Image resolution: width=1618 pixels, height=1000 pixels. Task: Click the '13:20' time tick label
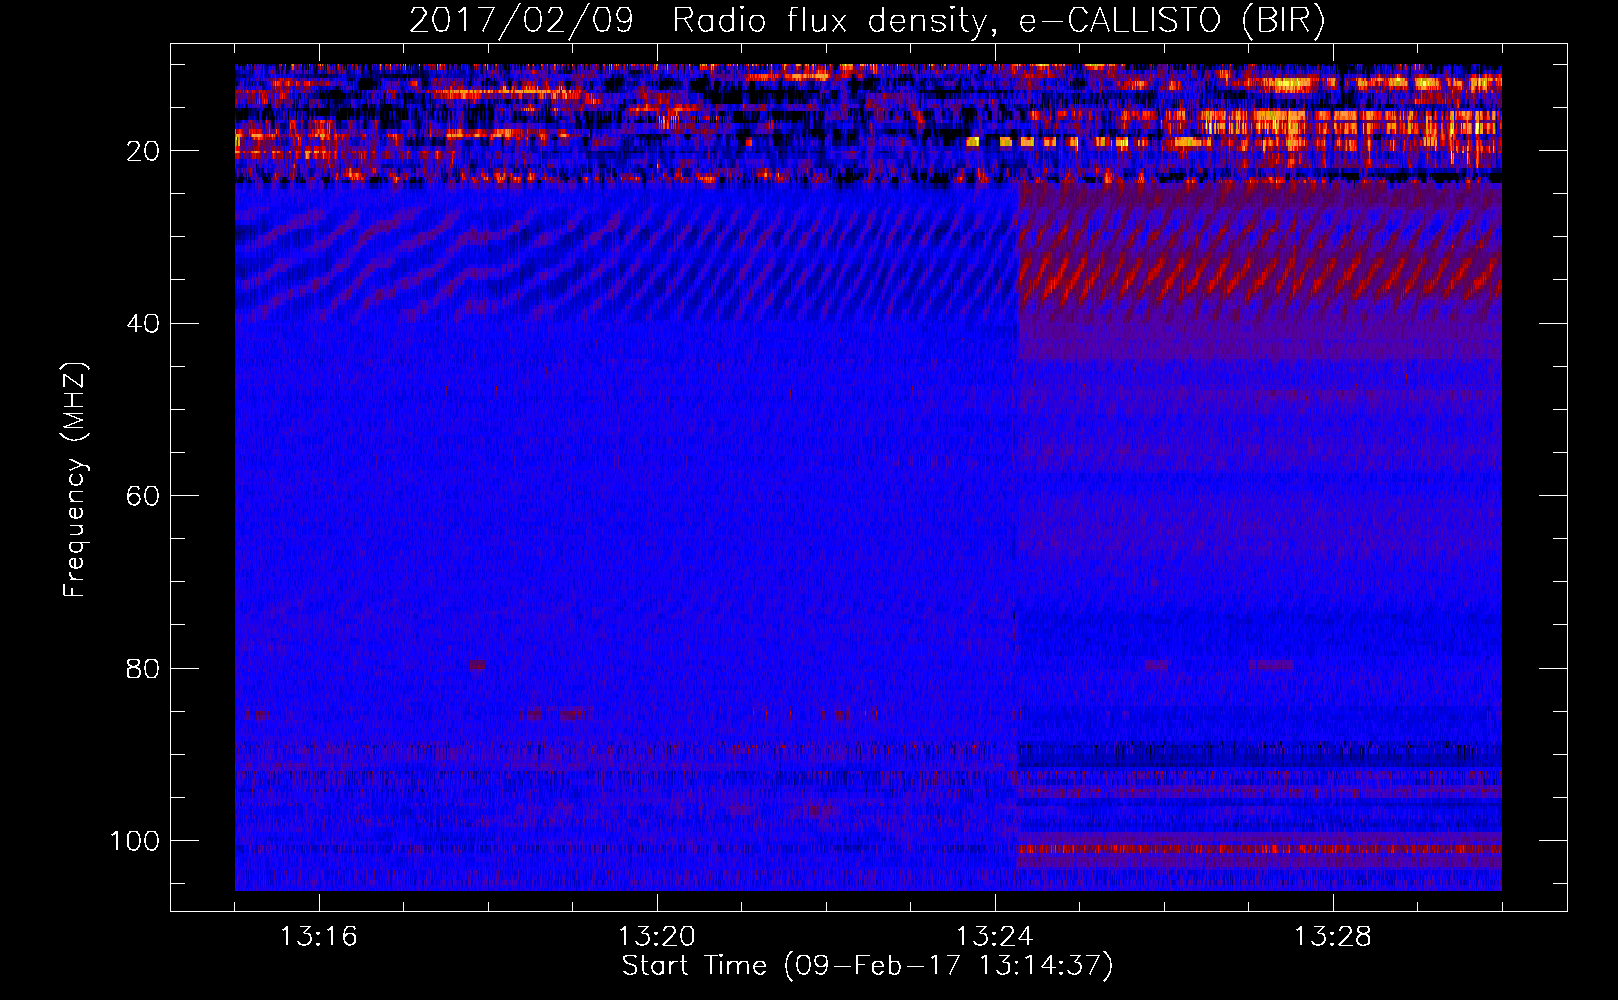(657, 937)
